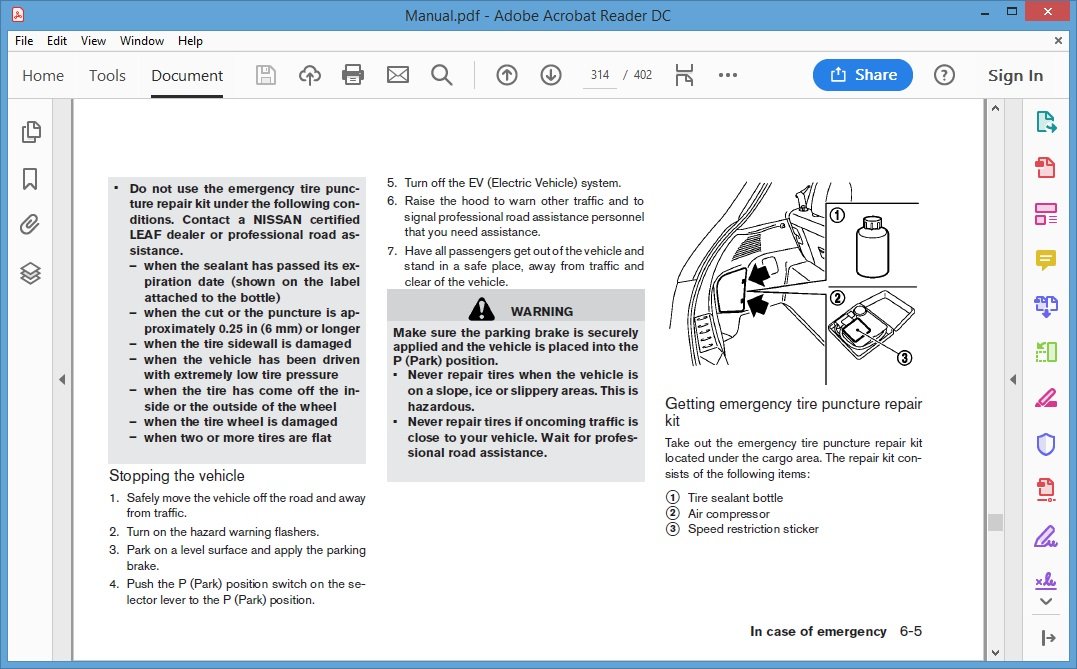This screenshot has width=1077, height=669.
Task: Go to next page arrow
Action: point(550,75)
